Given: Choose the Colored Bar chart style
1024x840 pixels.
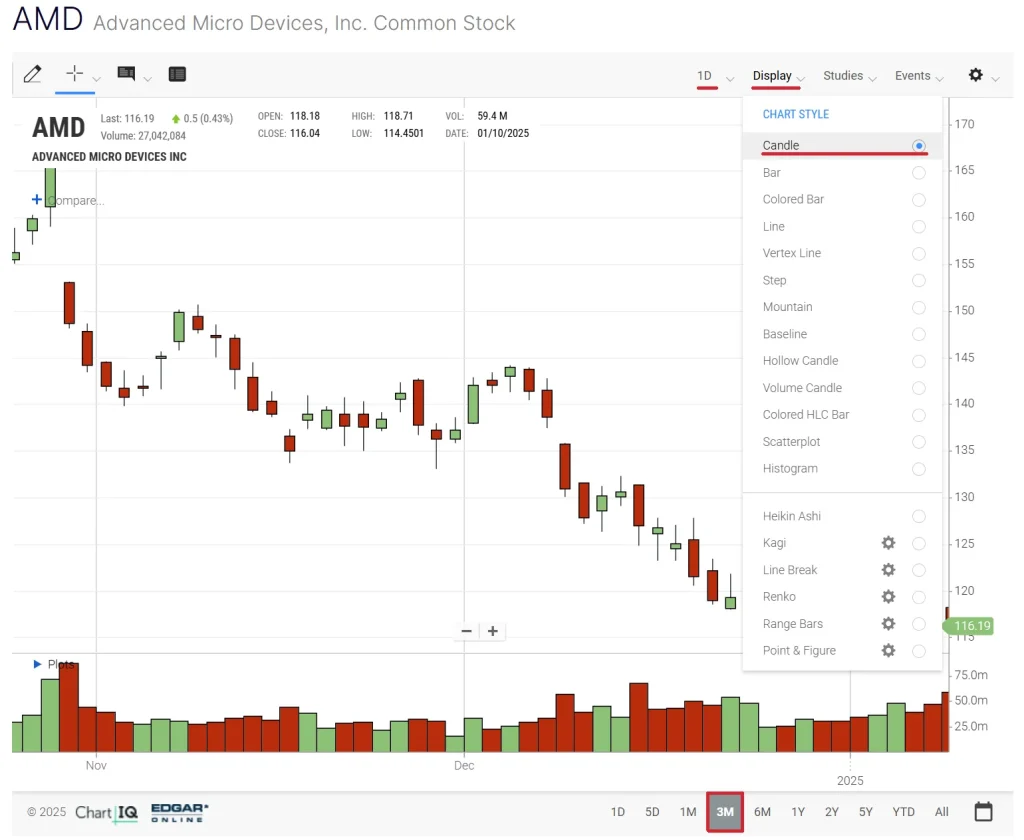Looking at the screenshot, I should click(842, 199).
